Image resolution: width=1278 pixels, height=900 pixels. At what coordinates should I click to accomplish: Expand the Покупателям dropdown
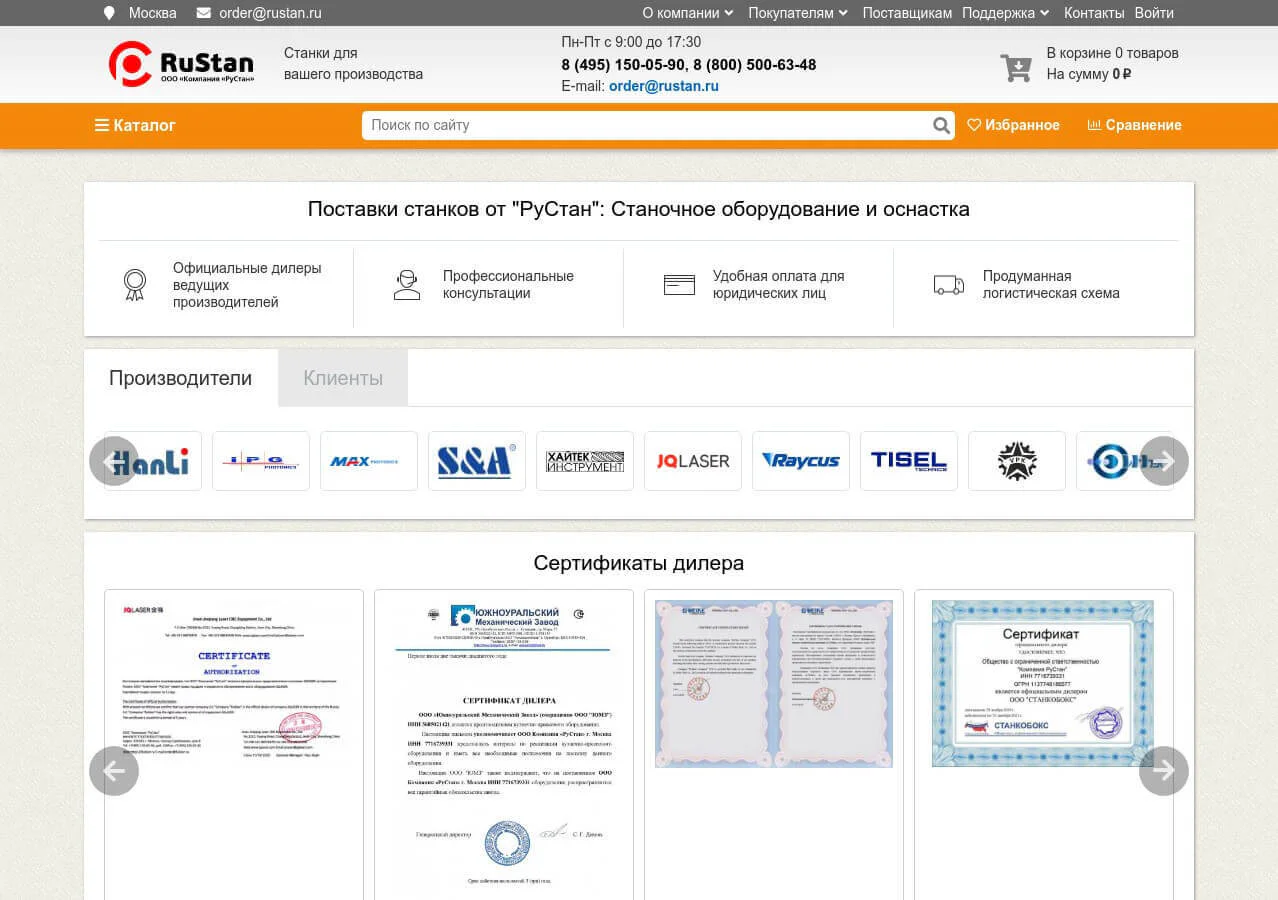[798, 13]
